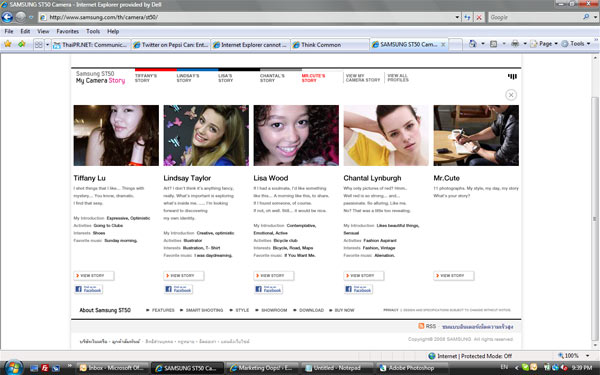Viewport: 600px width, 375px height.
Task: Switch to Think Common tab
Action: (330, 45)
